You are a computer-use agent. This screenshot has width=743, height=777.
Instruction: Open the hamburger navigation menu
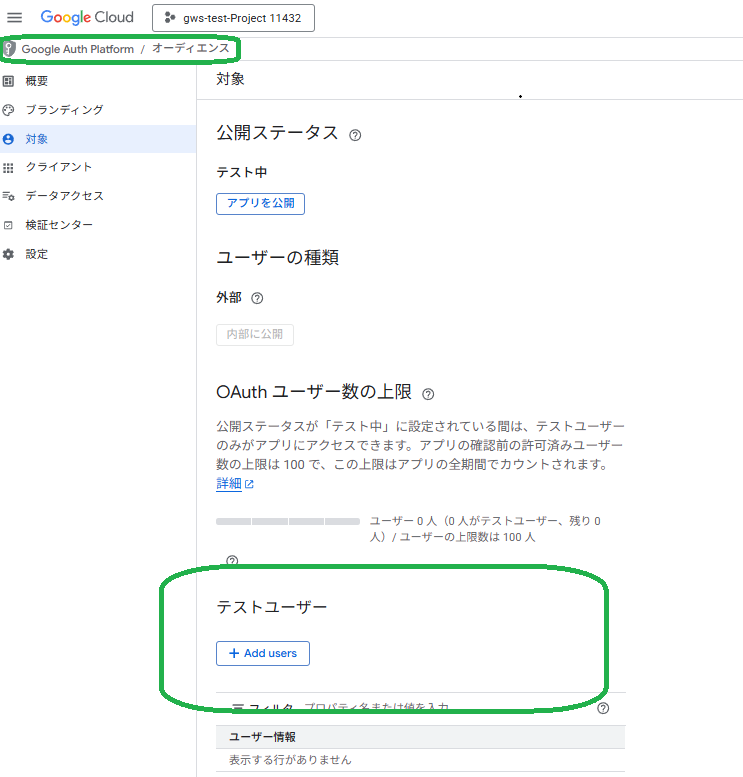click(x=15, y=18)
